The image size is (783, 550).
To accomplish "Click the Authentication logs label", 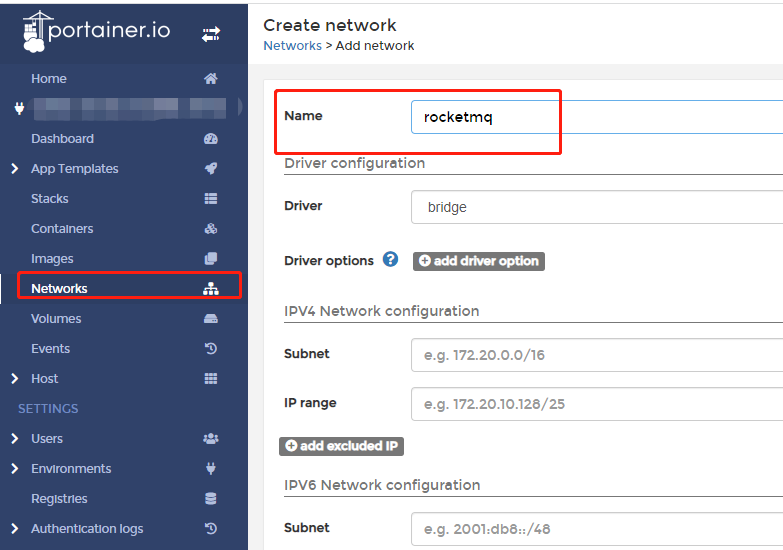I will (x=87, y=529).
